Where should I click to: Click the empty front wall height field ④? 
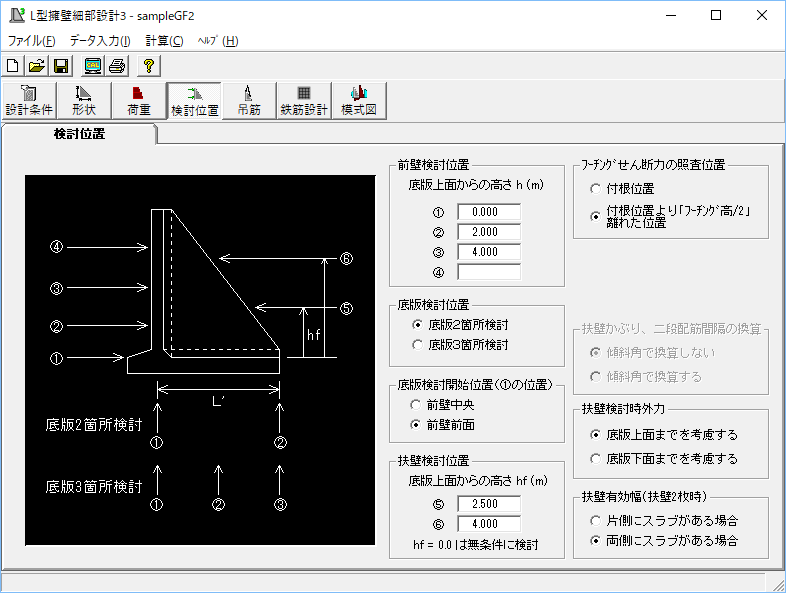tap(489, 272)
